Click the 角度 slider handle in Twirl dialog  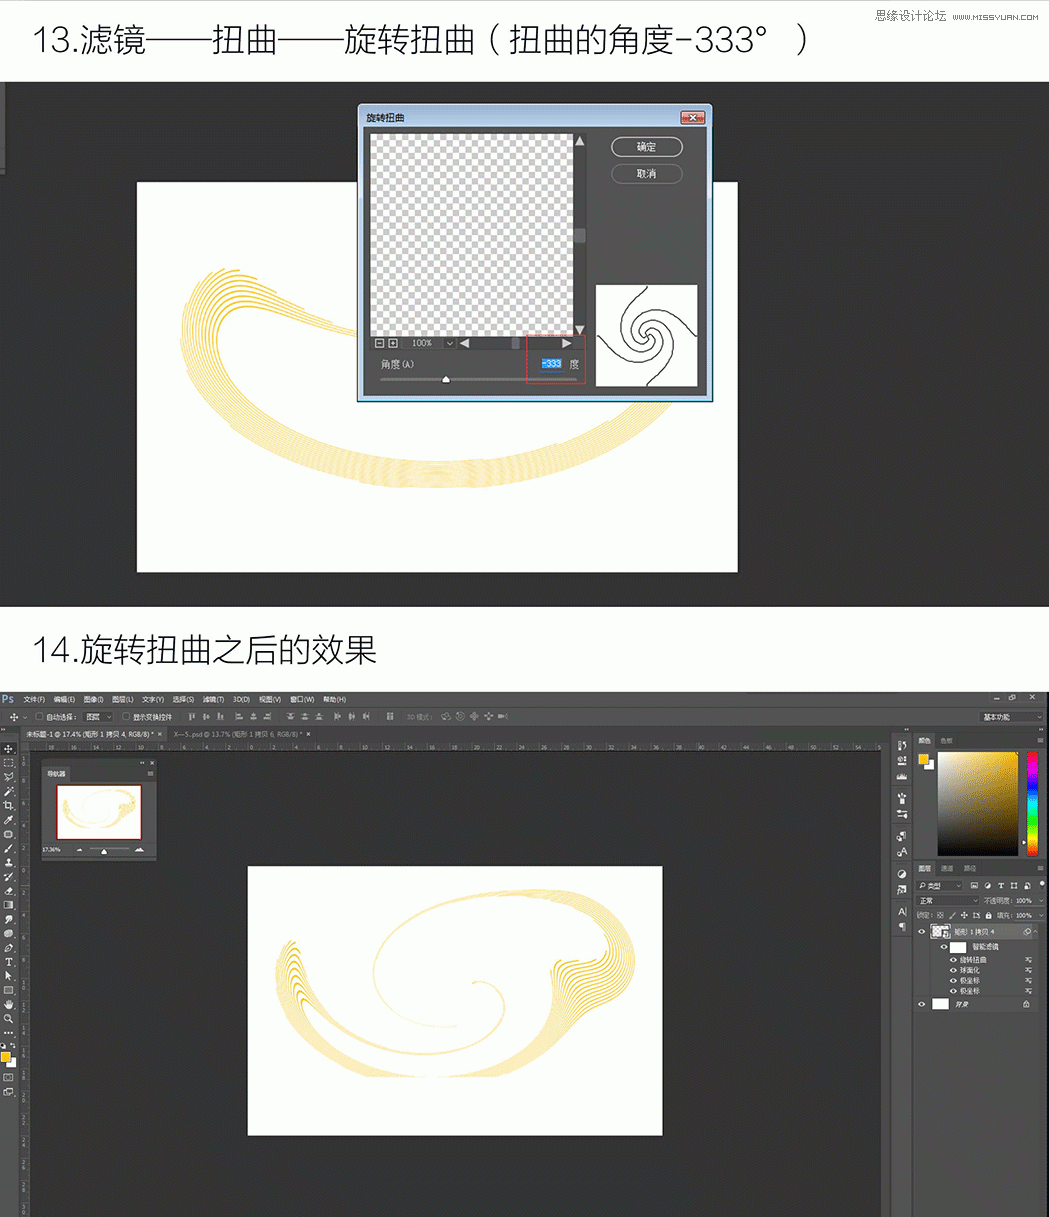(446, 379)
